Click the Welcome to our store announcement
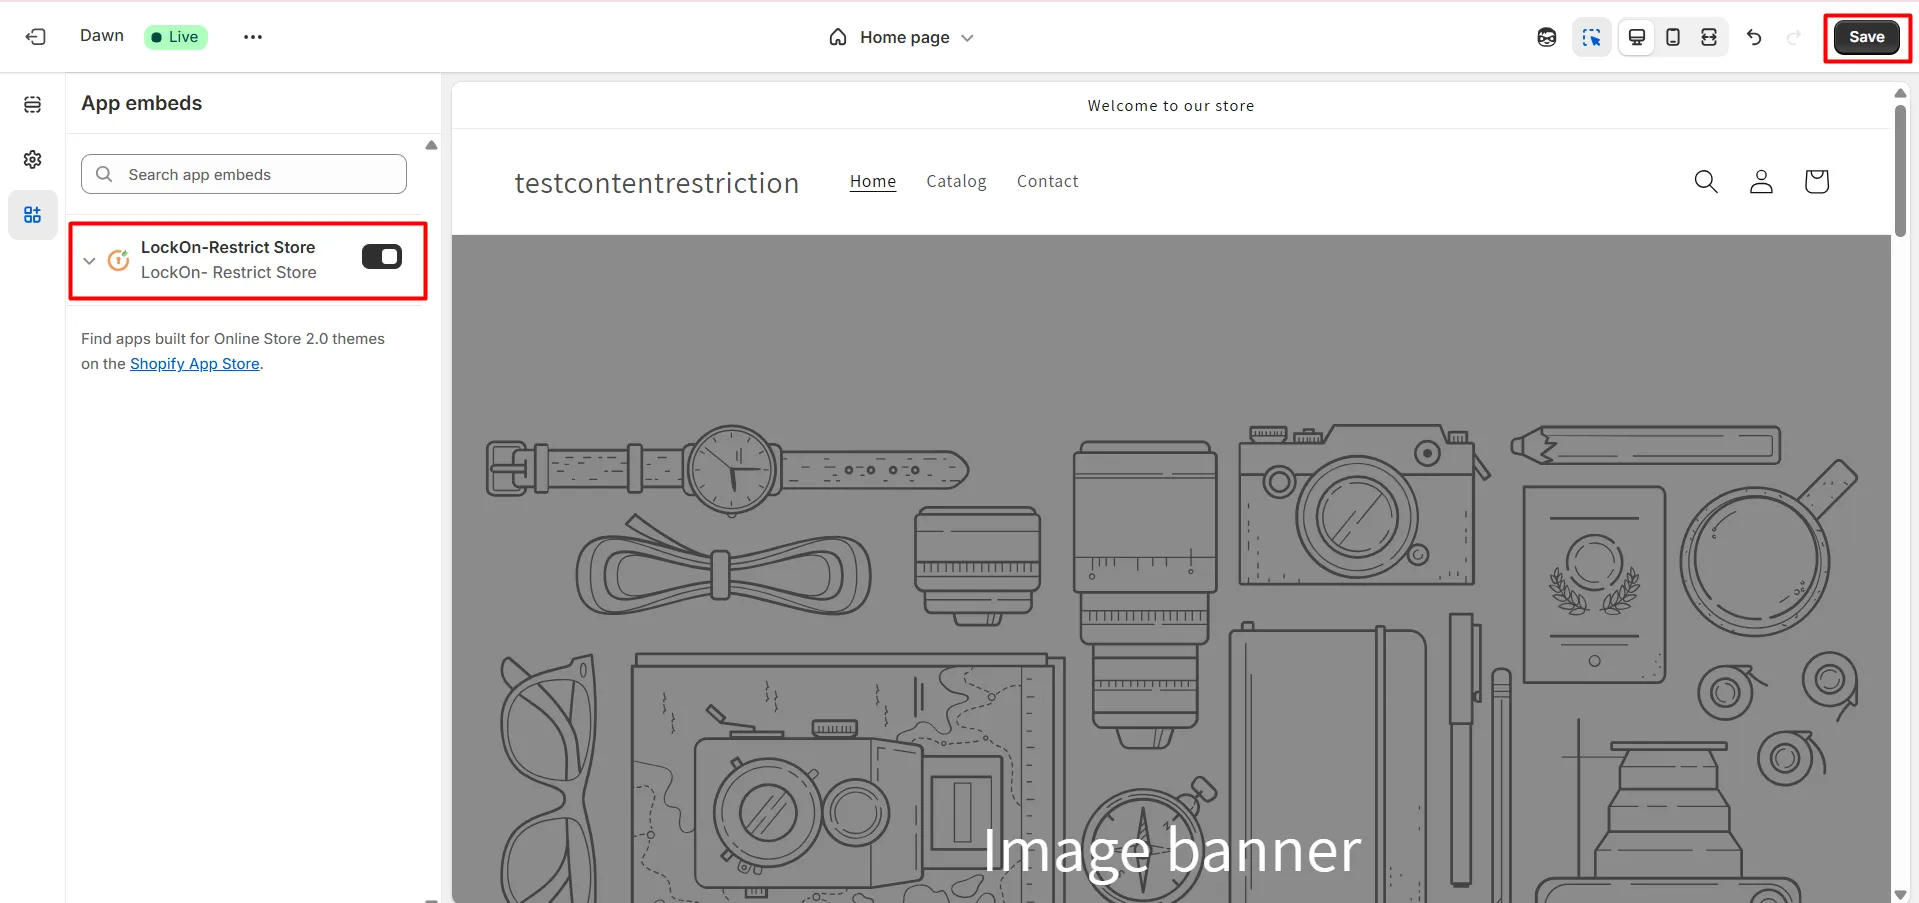 coord(1171,106)
